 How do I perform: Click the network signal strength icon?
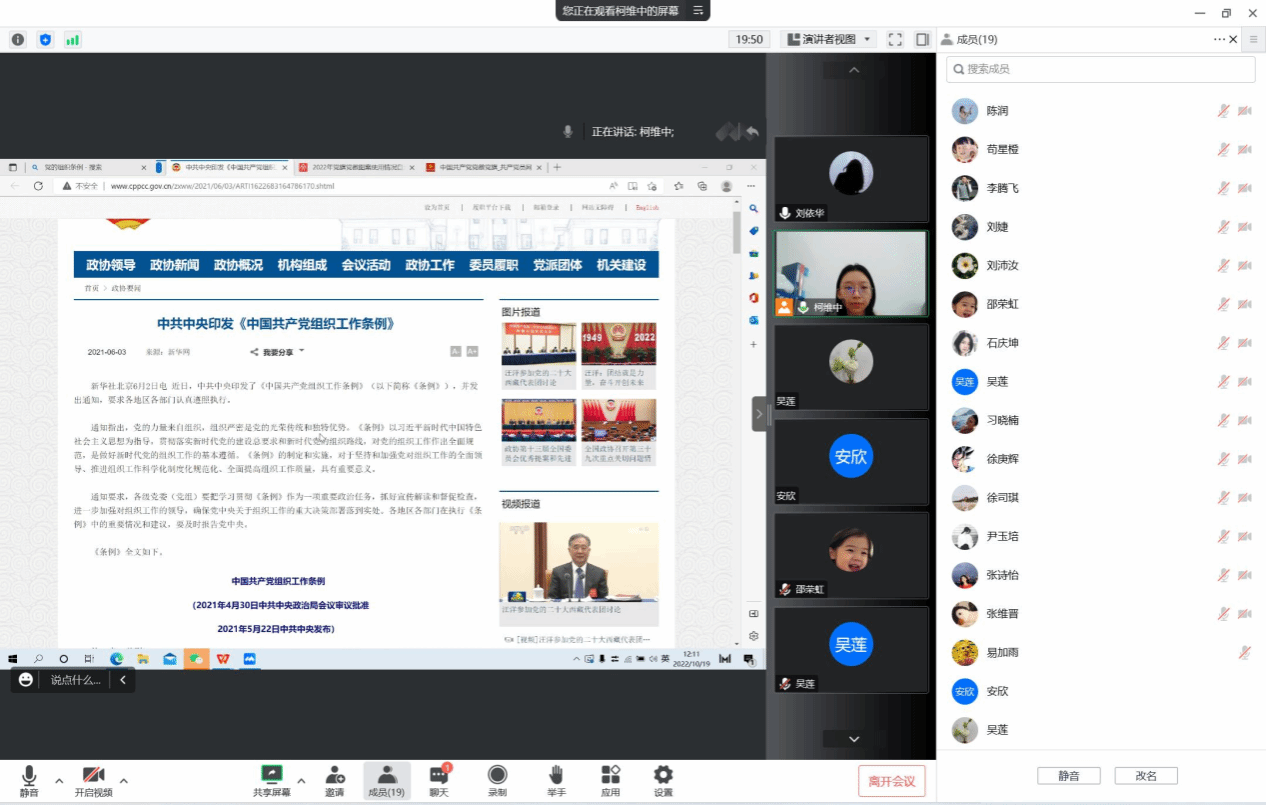pos(72,39)
